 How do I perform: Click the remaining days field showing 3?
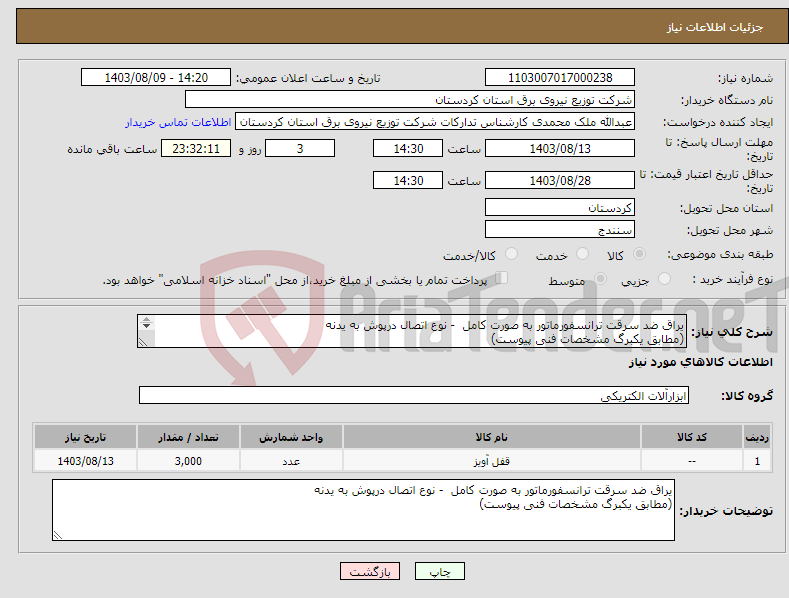[300, 148]
